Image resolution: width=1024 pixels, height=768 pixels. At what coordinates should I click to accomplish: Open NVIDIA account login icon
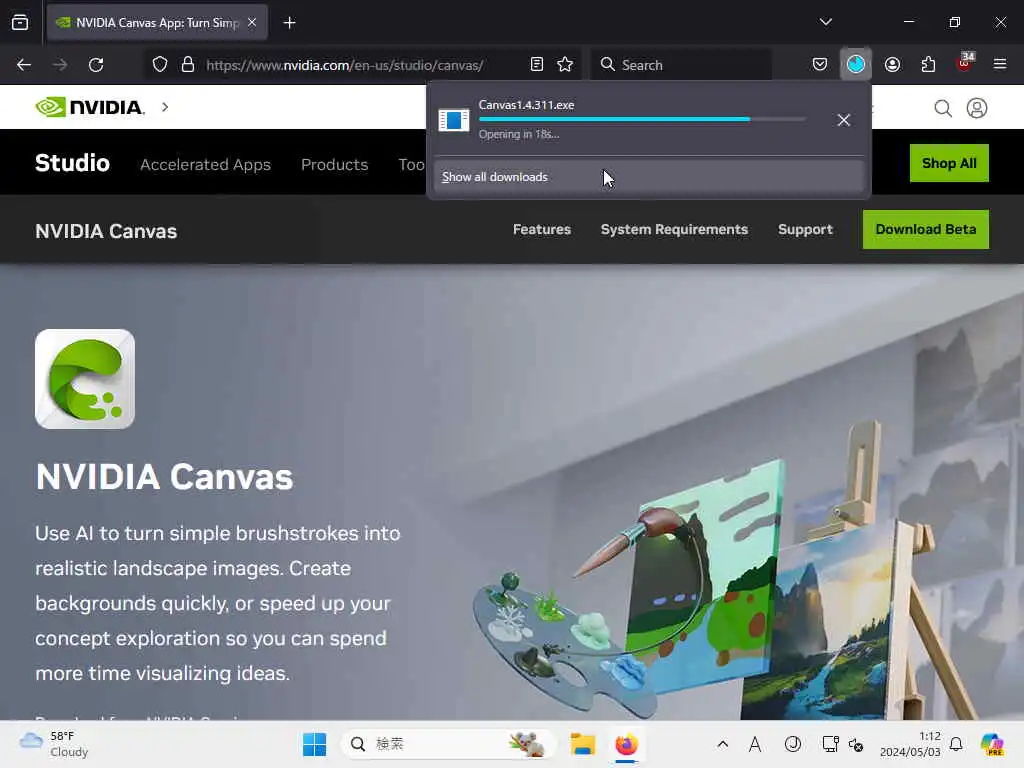pos(976,108)
